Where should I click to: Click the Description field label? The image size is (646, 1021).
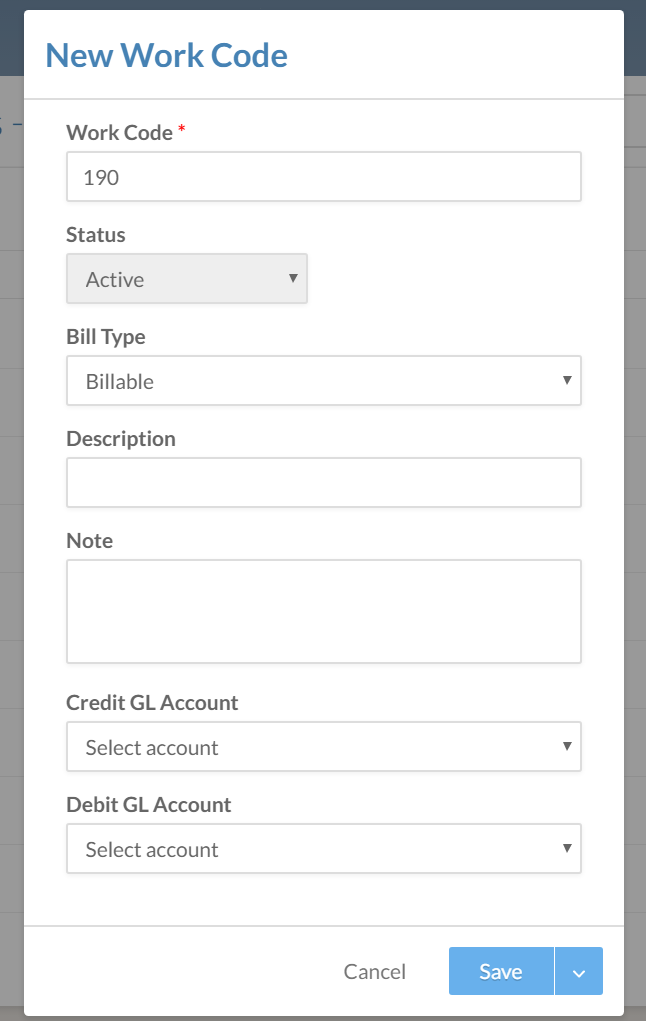tap(121, 439)
